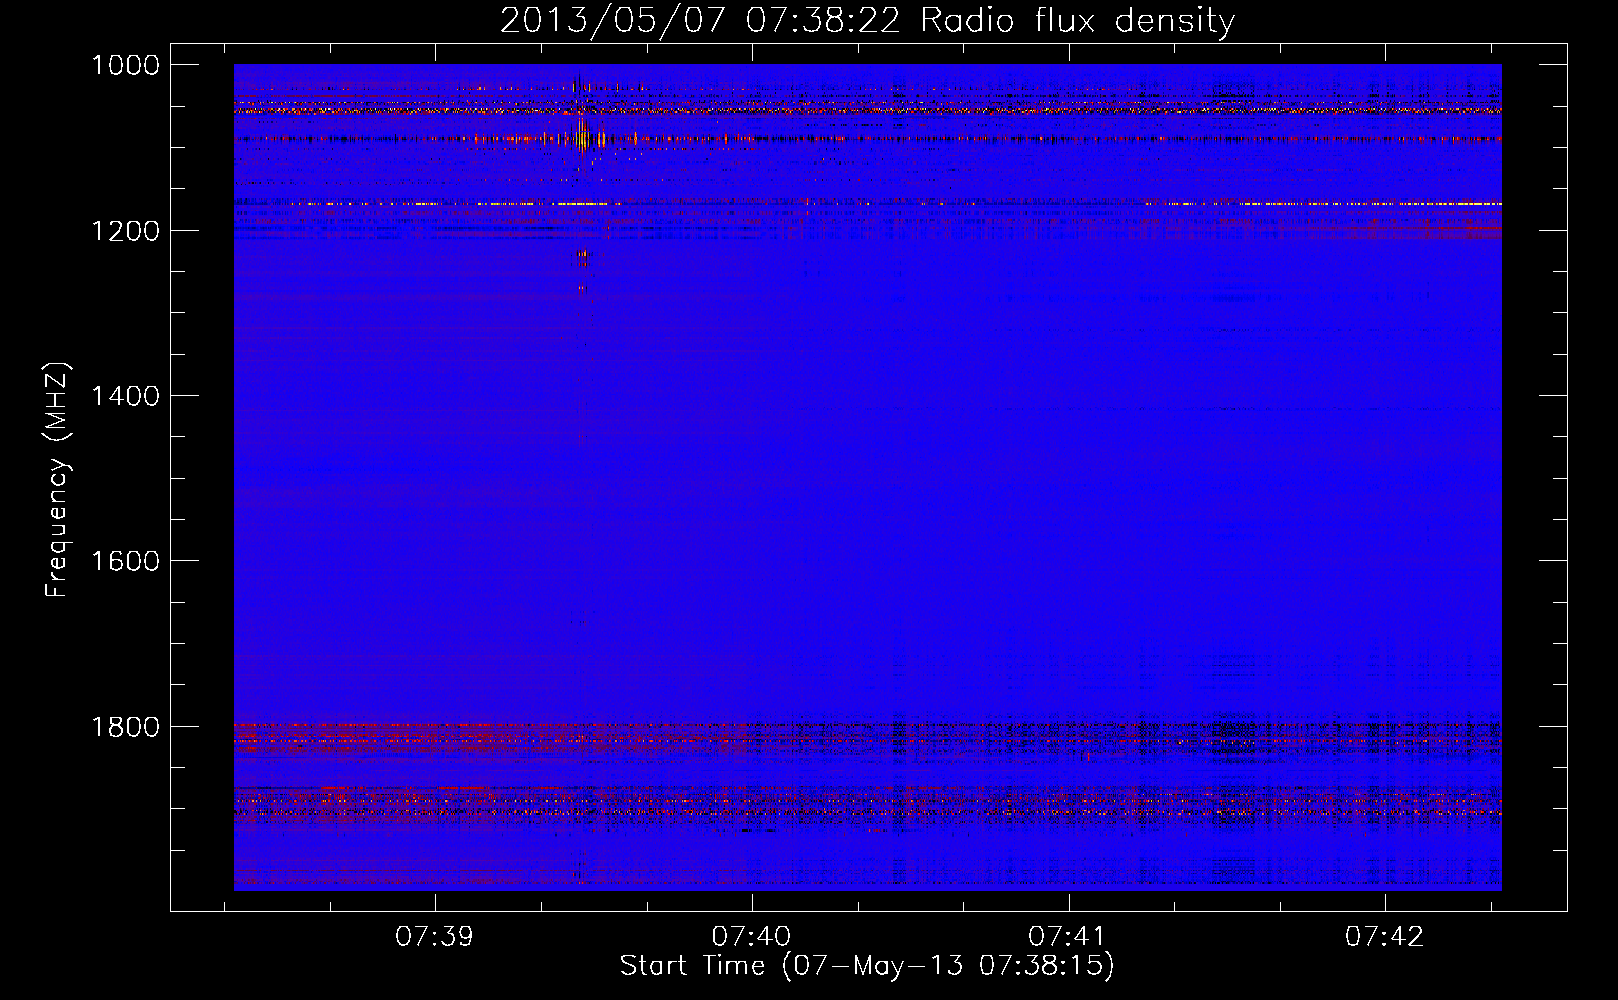Click the 1000 frequency tick label

click(x=126, y=65)
